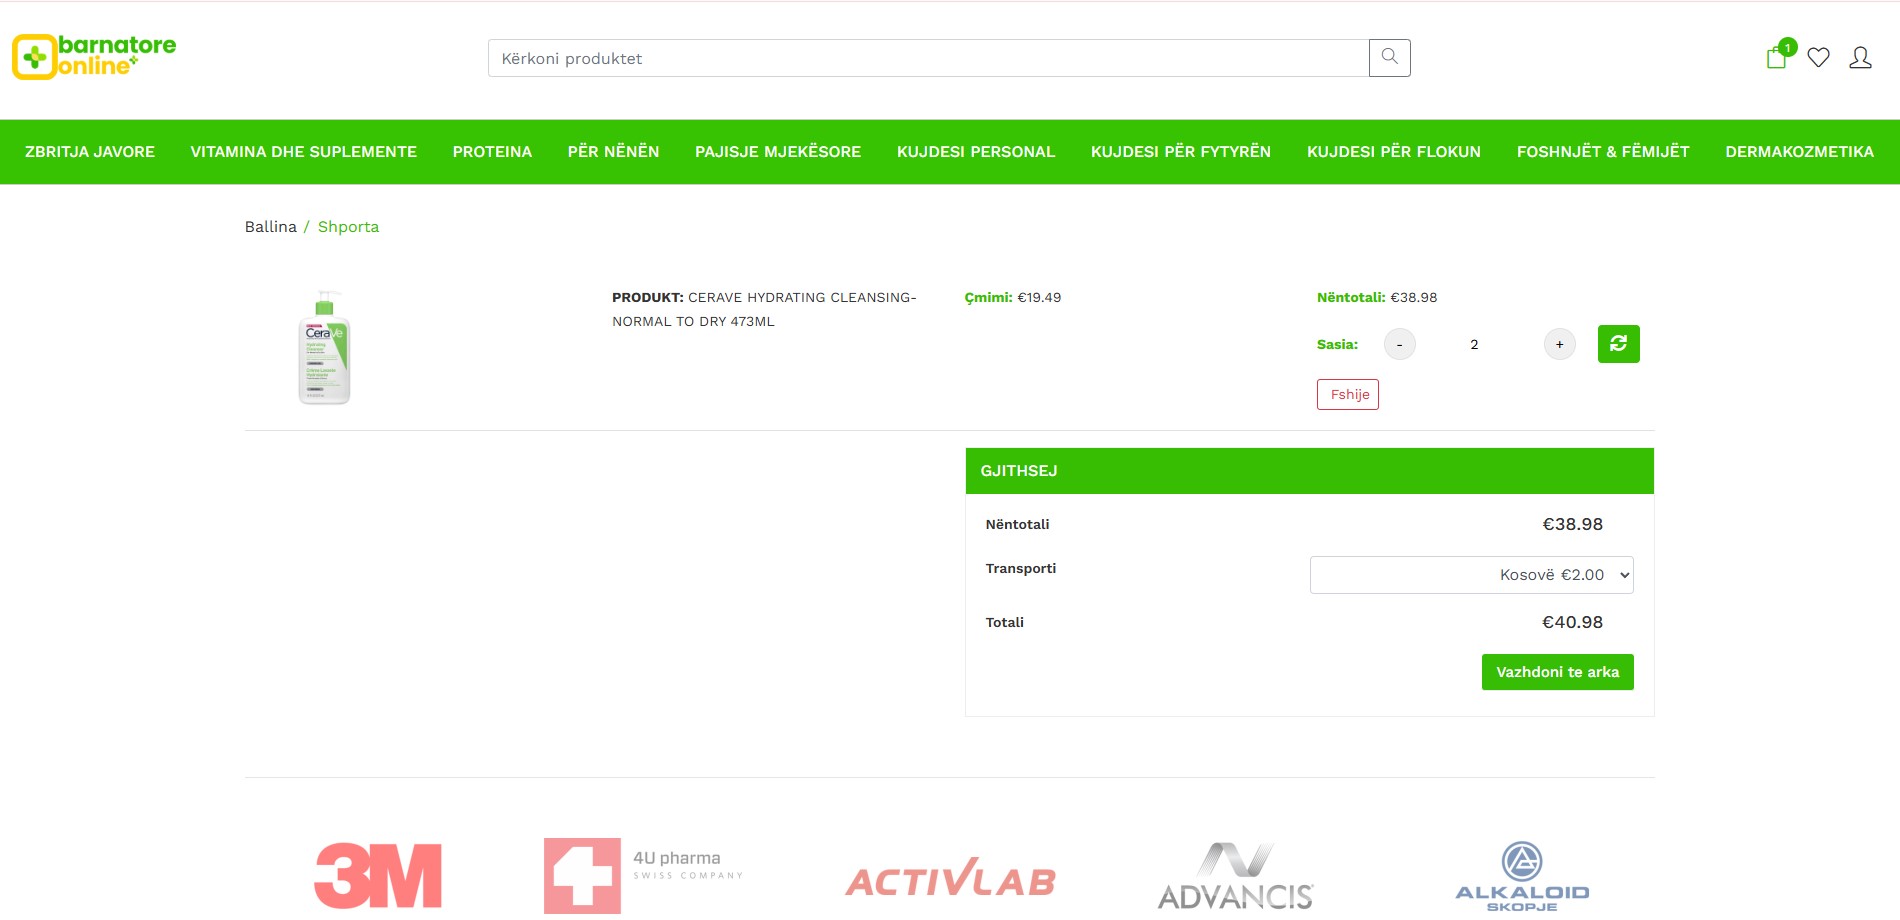Focus the Kërkoni produktet search field
Viewport: 1900px width, 920px height.
[x=928, y=58]
